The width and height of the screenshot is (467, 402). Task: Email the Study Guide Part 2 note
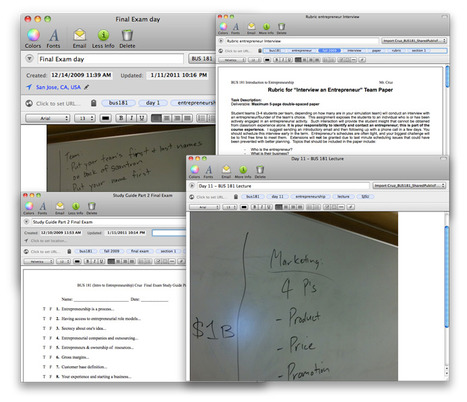(x=60, y=208)
